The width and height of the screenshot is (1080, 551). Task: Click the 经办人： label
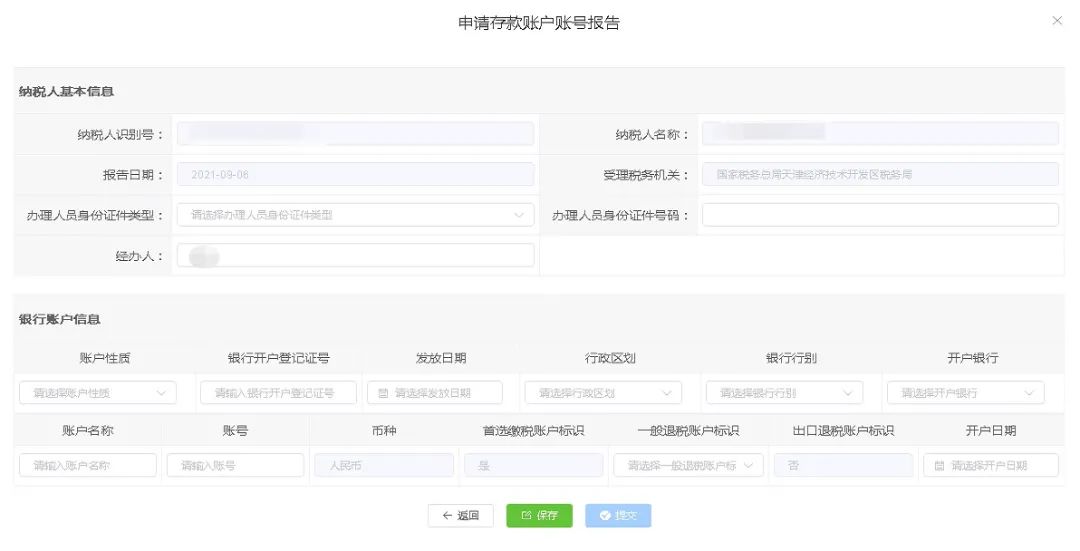tap(140, 256)
